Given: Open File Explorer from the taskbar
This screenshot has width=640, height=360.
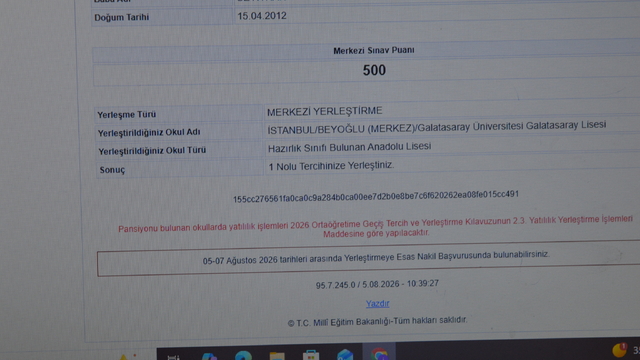Looking at the screenshot, I should click(277, 356).
